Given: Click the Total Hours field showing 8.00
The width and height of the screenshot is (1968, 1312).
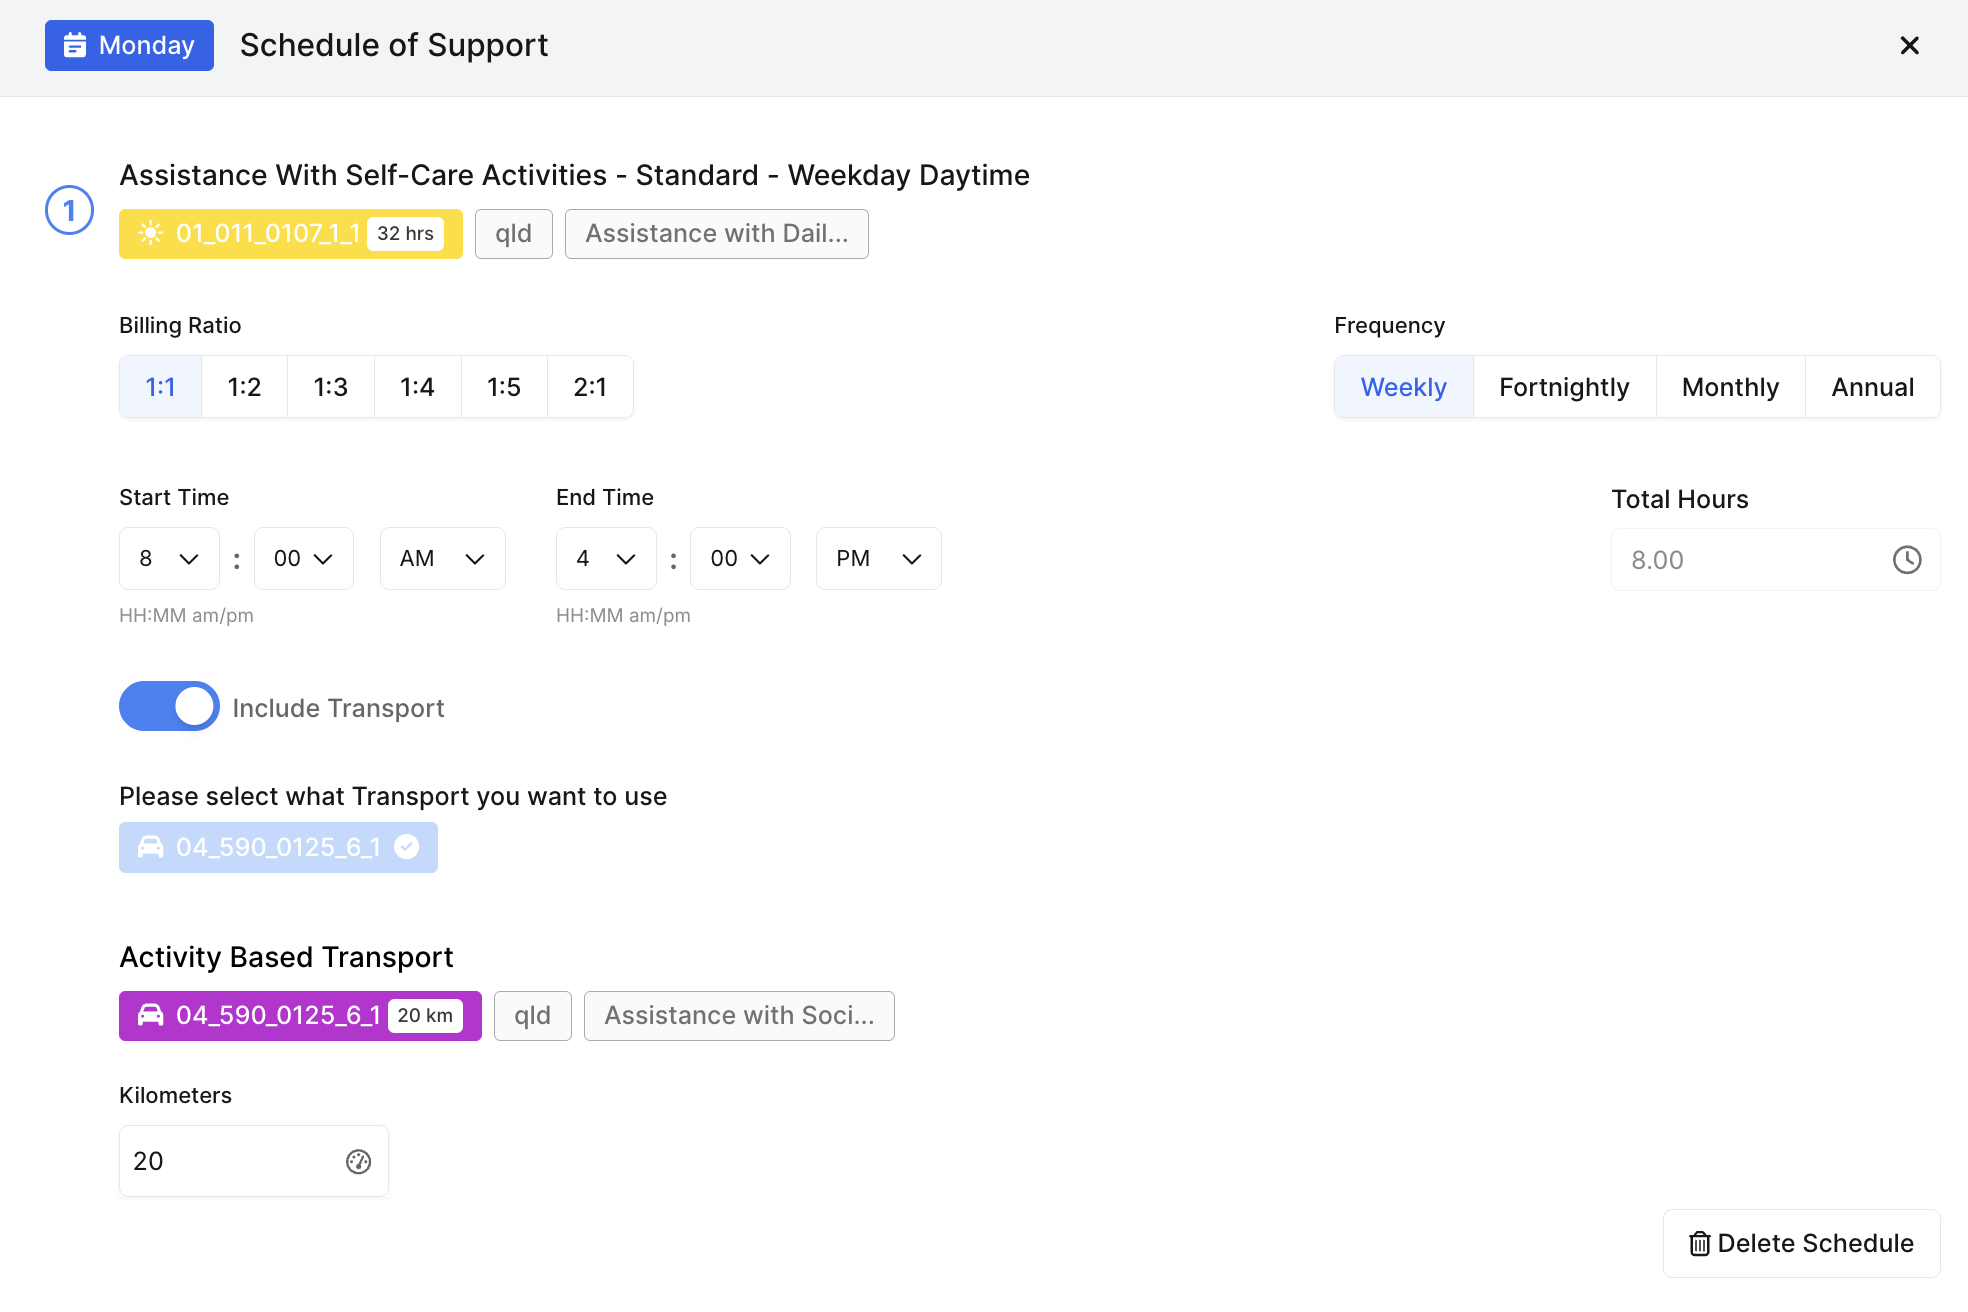Looking at the screenshot, I should coord(1775,559).
